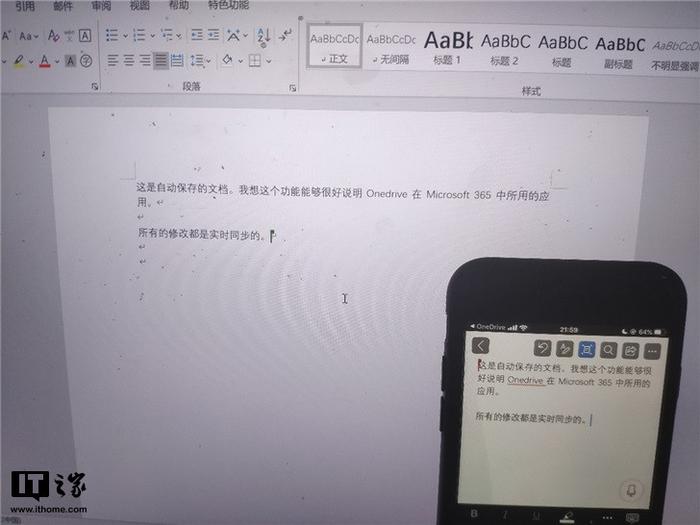Image resolution: width=700 pixels, height=525 pixels.
Task: Click the borders icon
Action: (x=255, y=61)
